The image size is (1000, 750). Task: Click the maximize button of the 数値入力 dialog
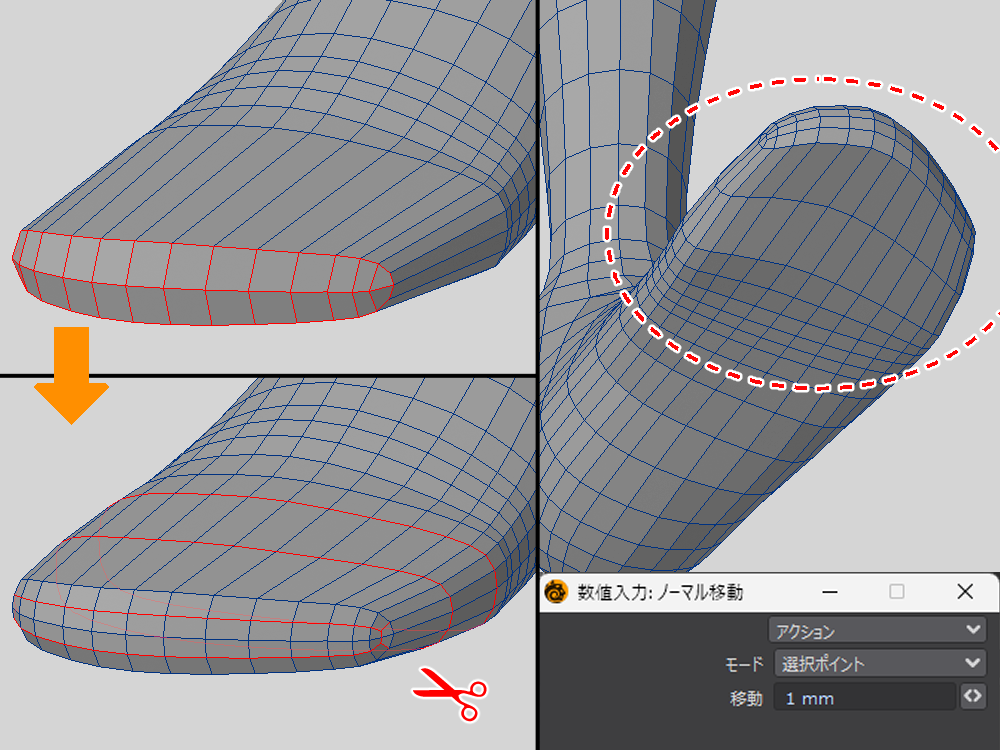[x=897, y=592]
